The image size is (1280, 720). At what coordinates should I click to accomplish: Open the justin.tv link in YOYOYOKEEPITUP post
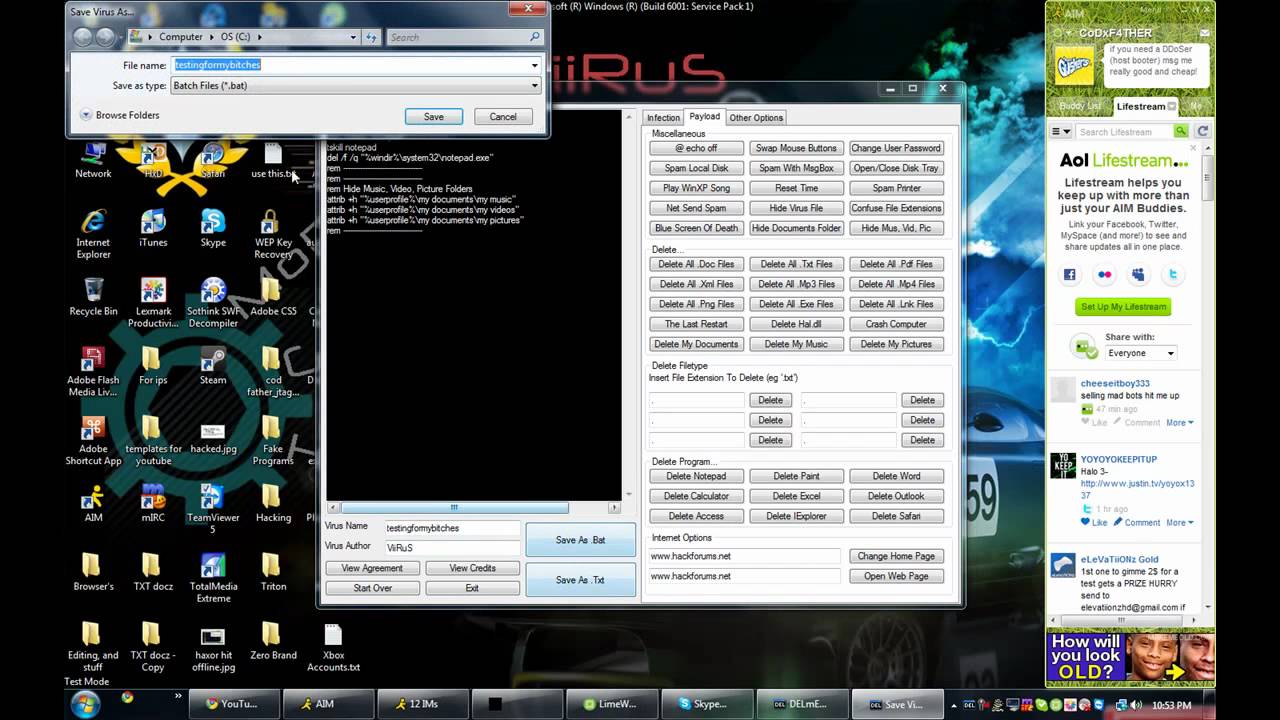[x=1137, y=489]
